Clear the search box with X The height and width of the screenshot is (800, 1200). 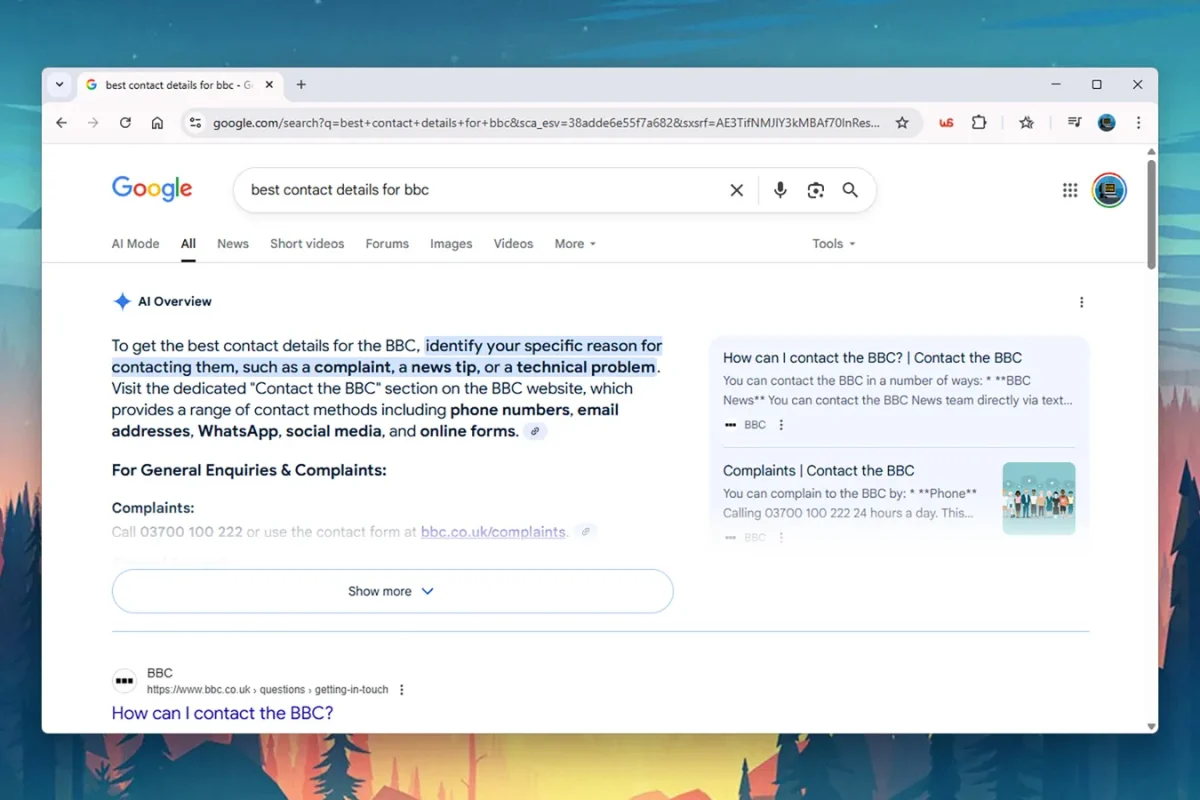pos(737,190)
